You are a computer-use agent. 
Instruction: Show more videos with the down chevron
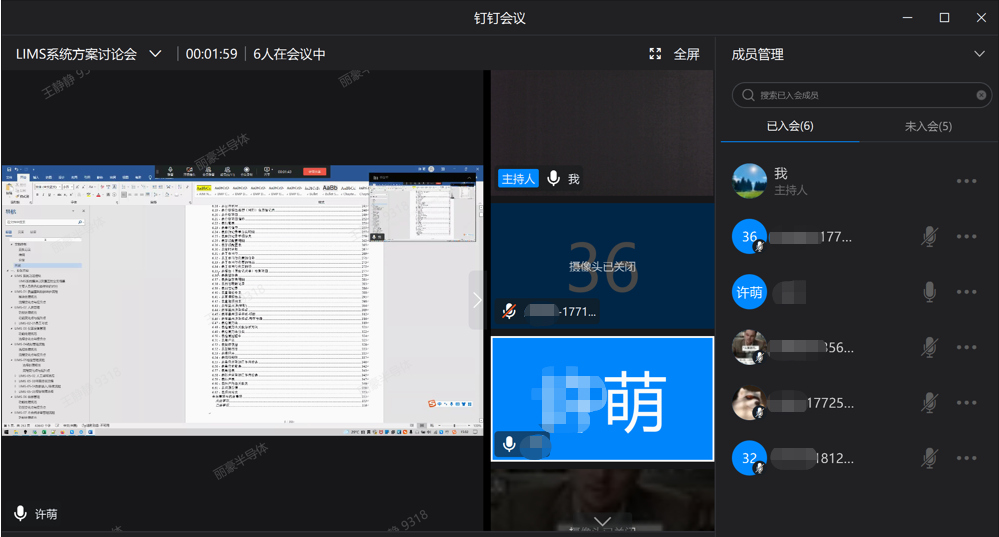[602, 521]
